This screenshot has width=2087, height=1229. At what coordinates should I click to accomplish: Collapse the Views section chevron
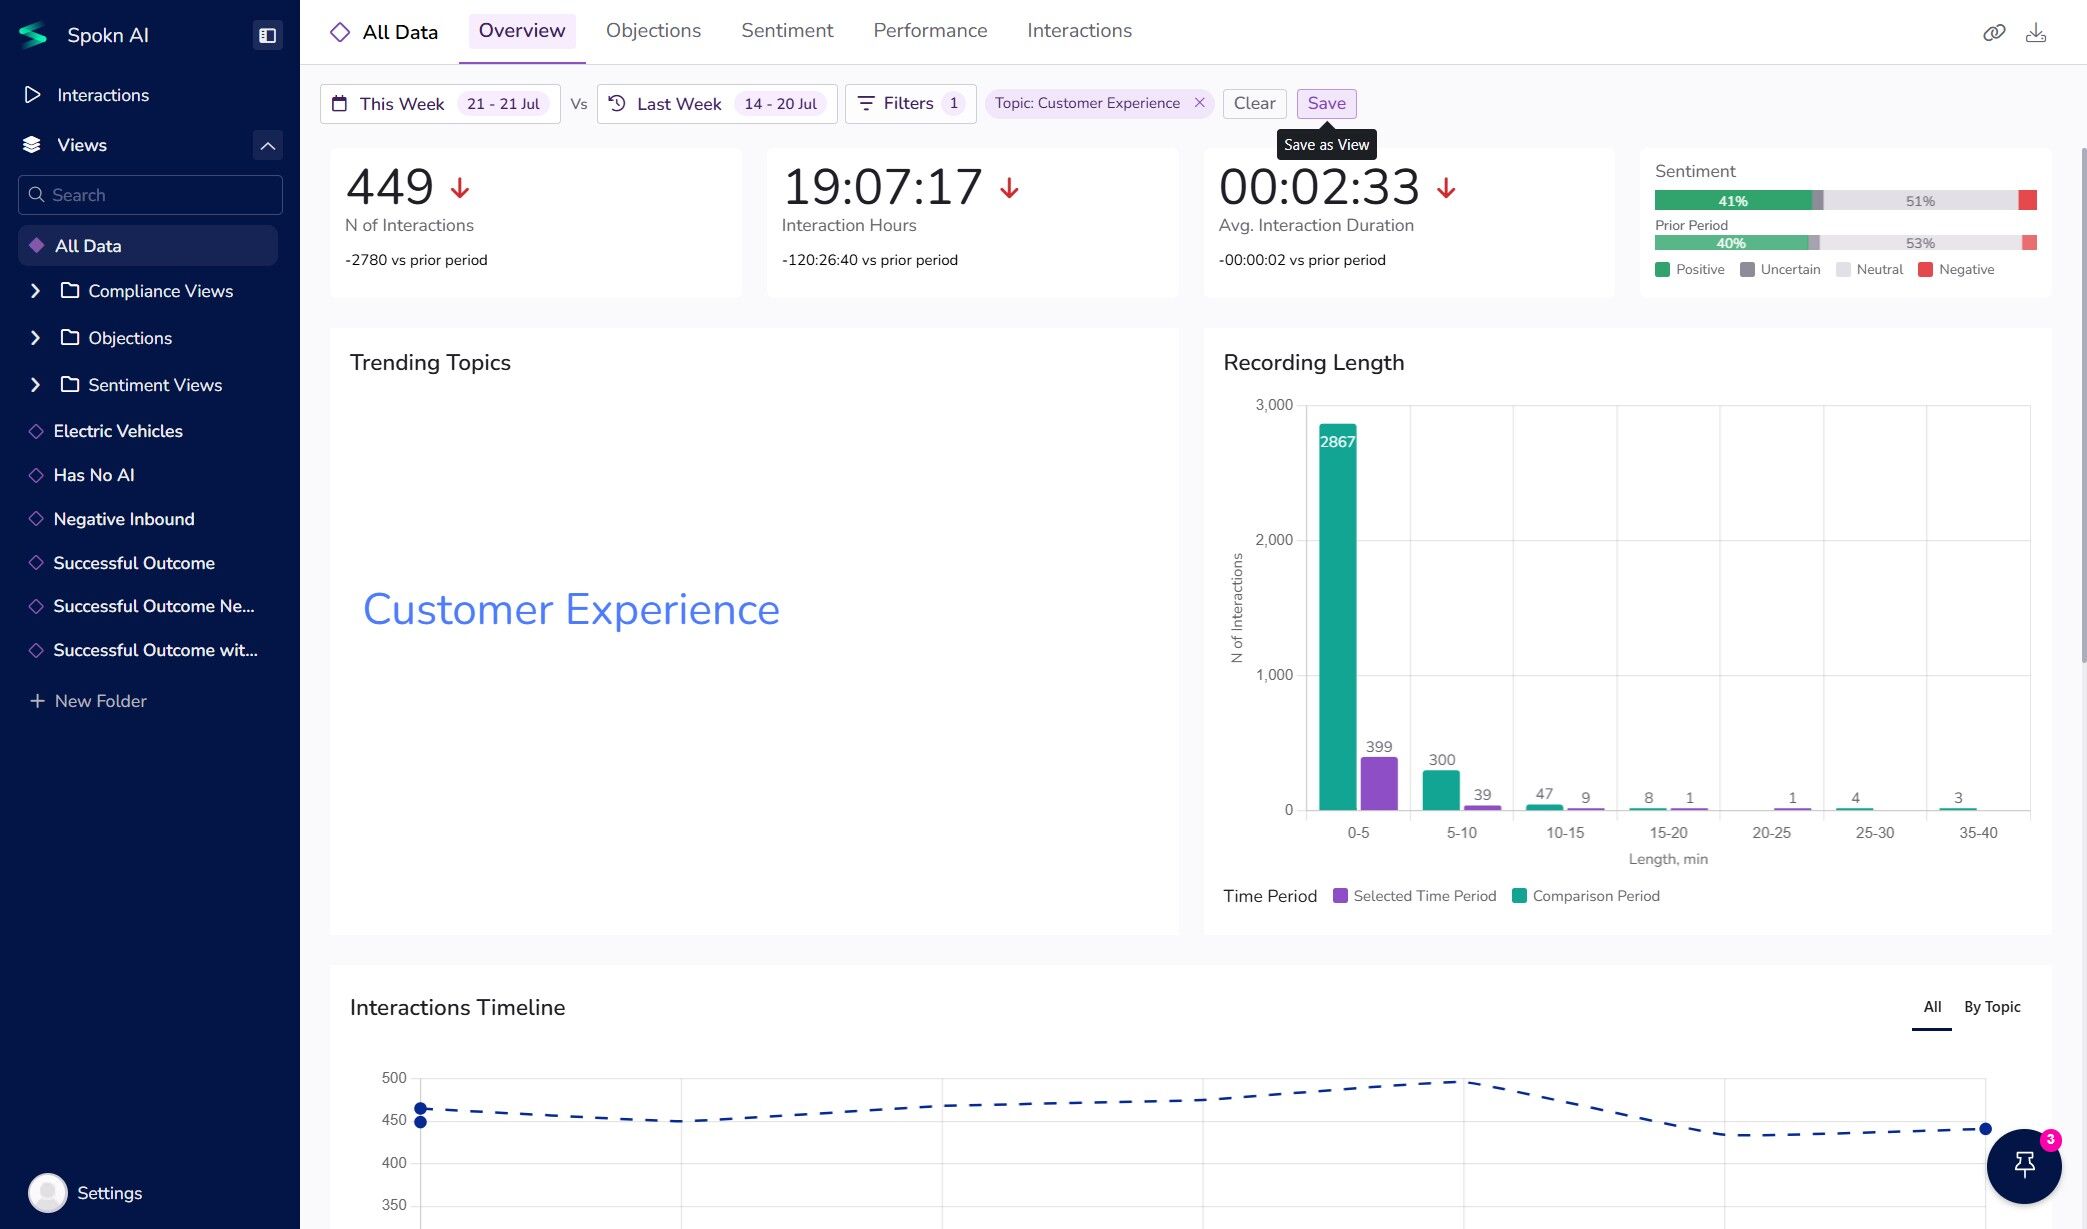click(x=267, y=145)
